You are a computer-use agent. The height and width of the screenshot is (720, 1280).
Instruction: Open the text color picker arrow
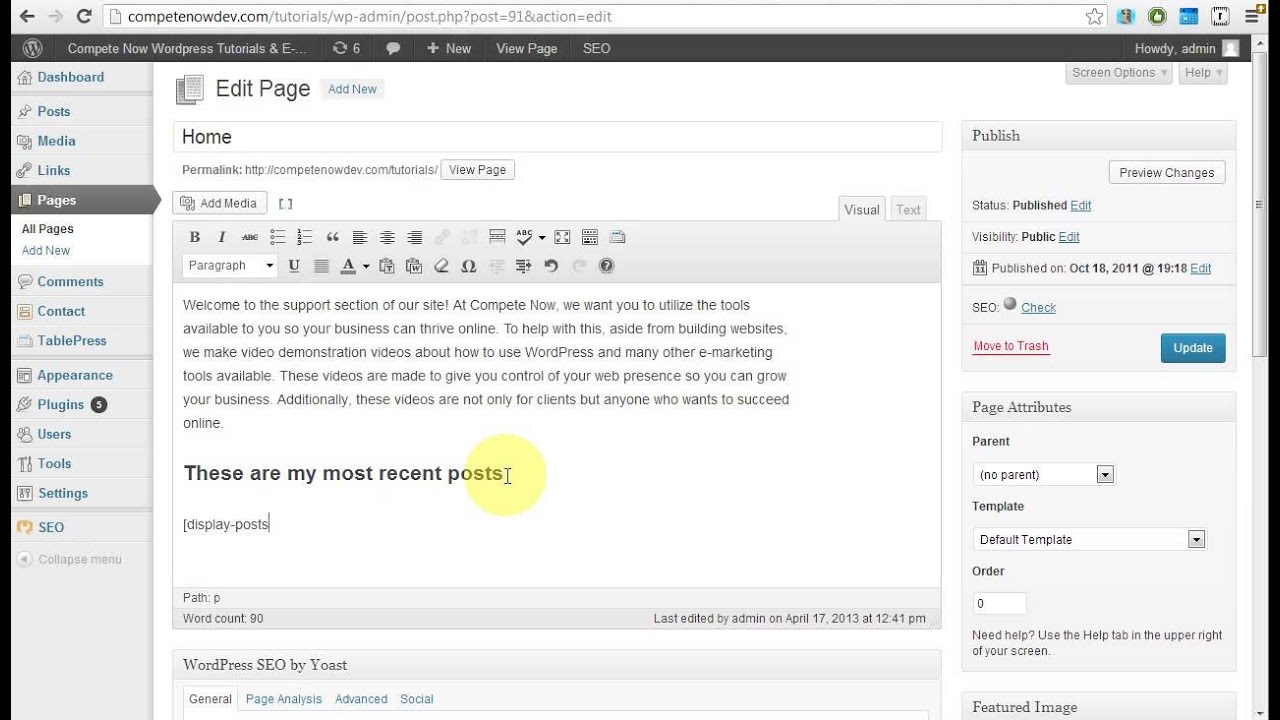366,266
